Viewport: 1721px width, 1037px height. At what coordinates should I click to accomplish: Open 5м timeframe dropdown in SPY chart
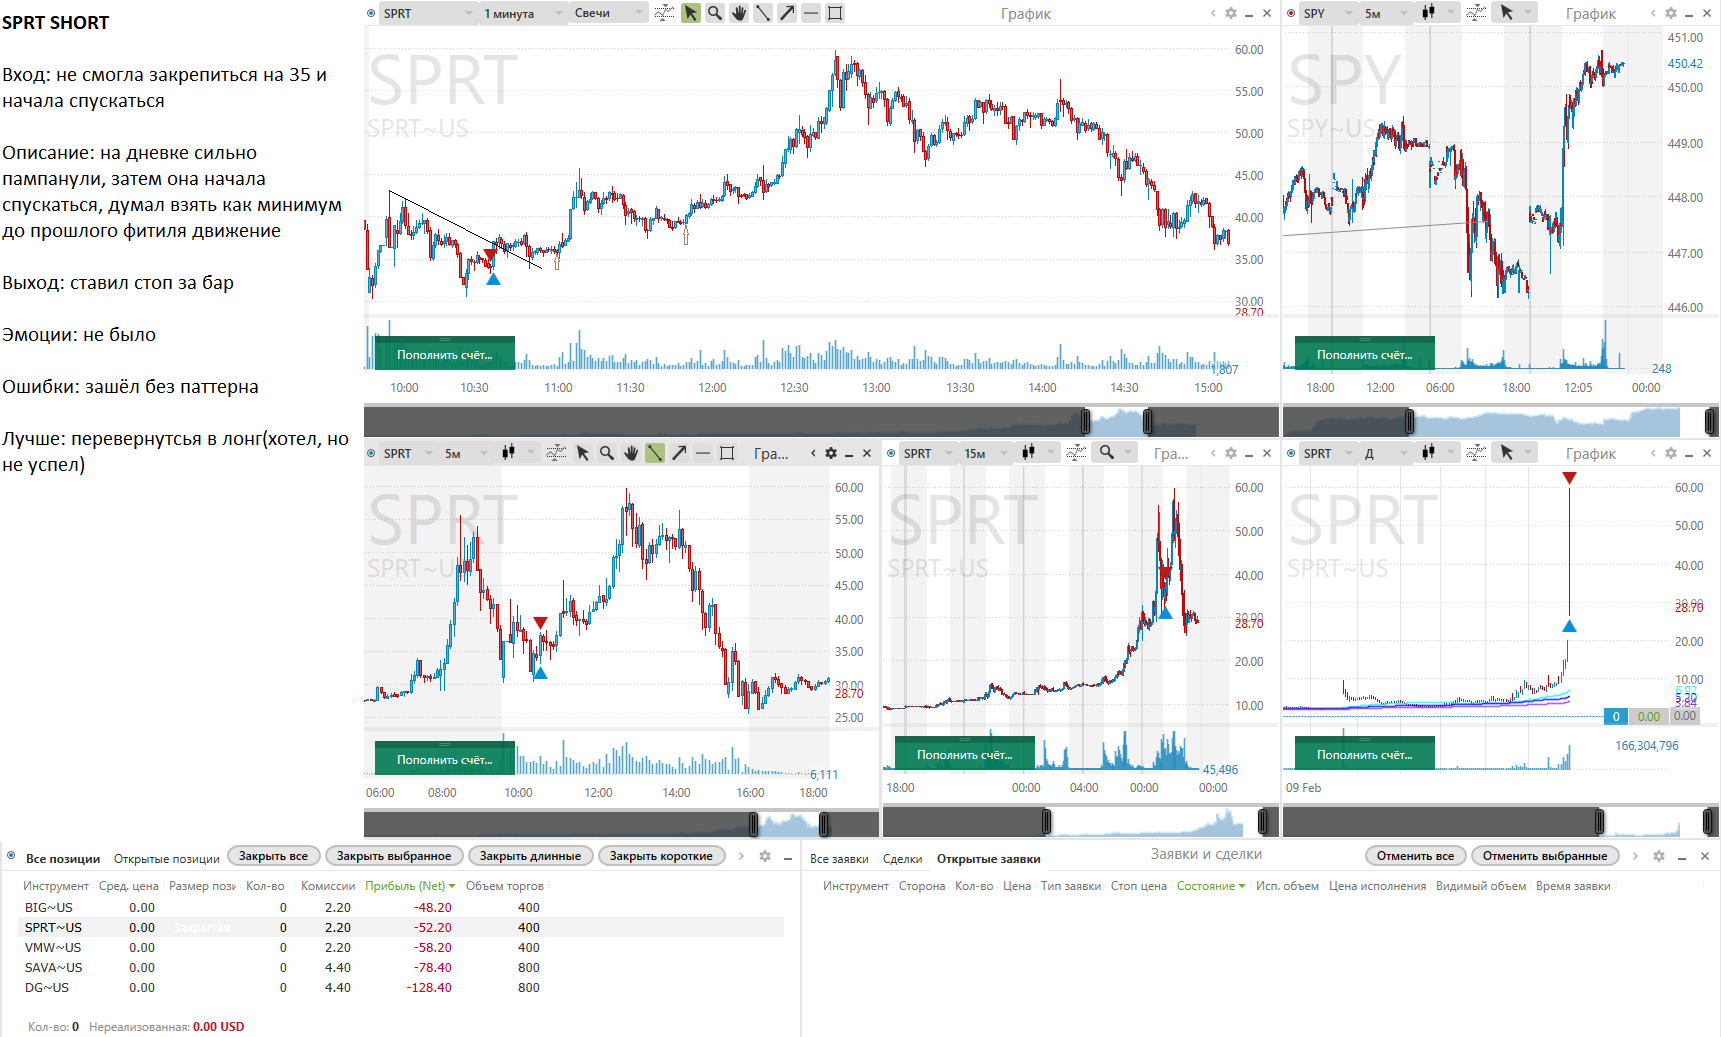[1386, 13]
